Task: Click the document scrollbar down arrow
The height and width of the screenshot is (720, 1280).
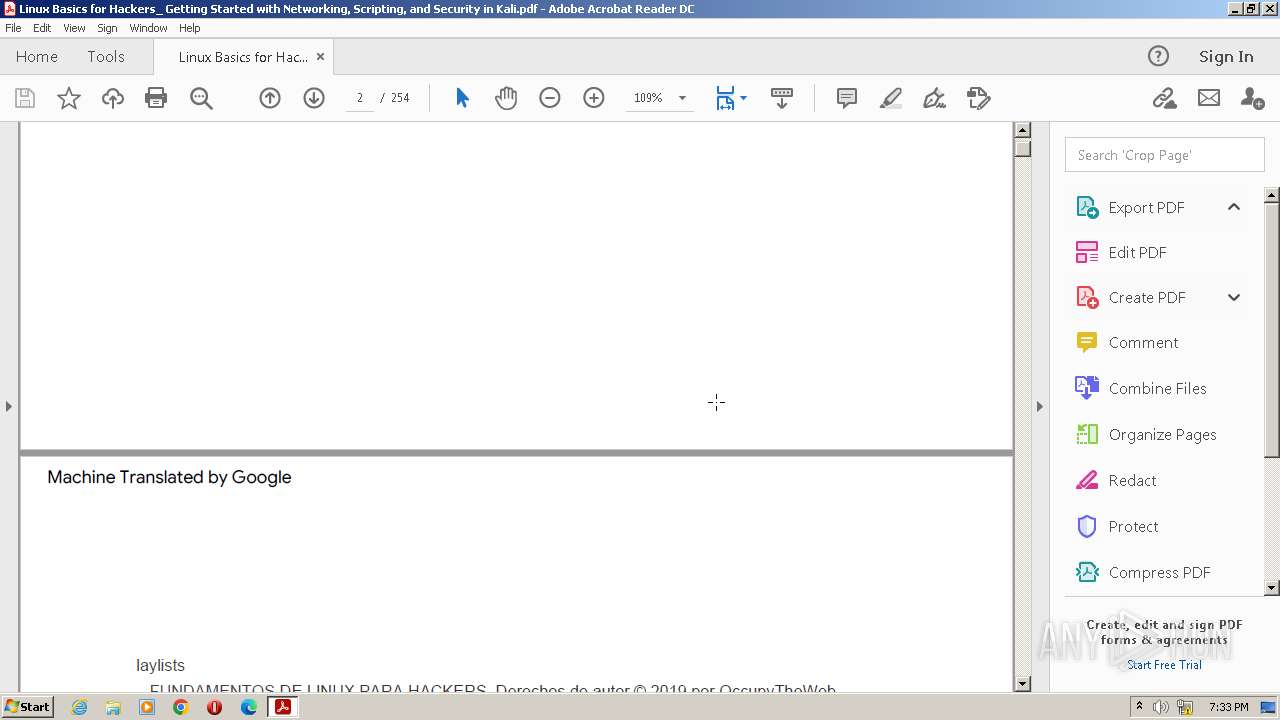Action: click(1022, 684)
